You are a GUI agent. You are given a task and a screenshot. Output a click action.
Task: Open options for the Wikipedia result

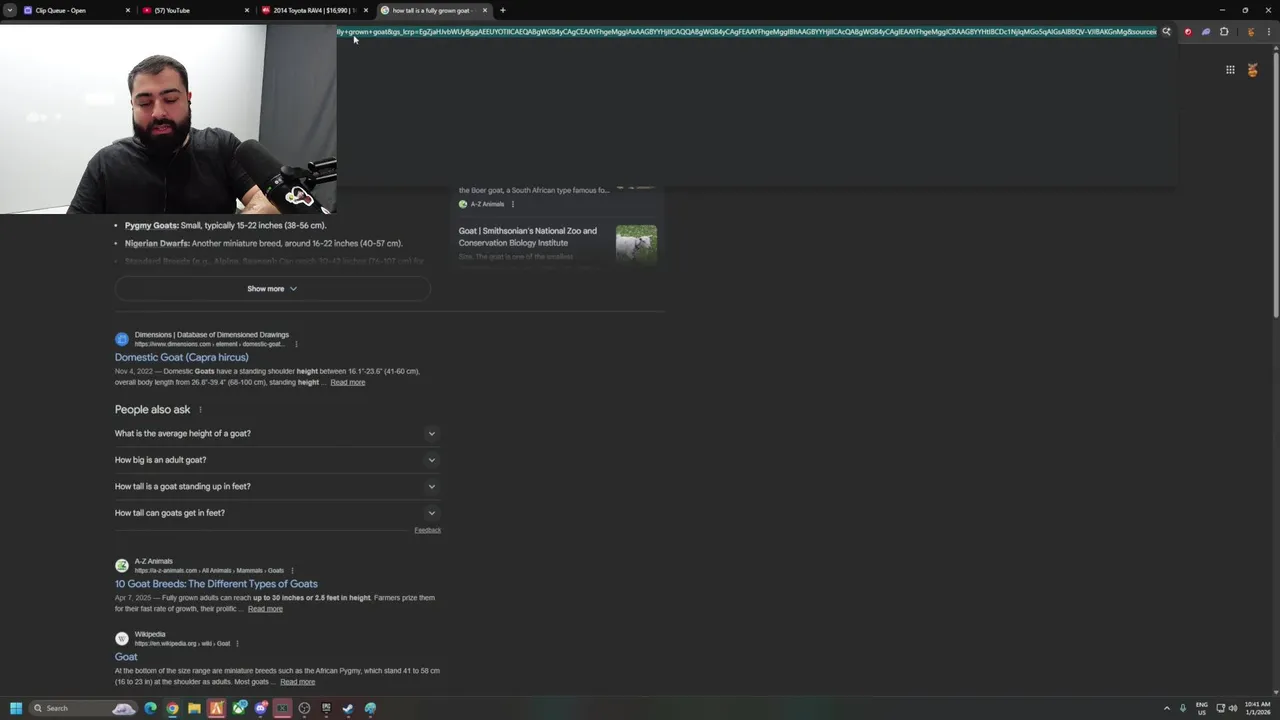point(238,644)
